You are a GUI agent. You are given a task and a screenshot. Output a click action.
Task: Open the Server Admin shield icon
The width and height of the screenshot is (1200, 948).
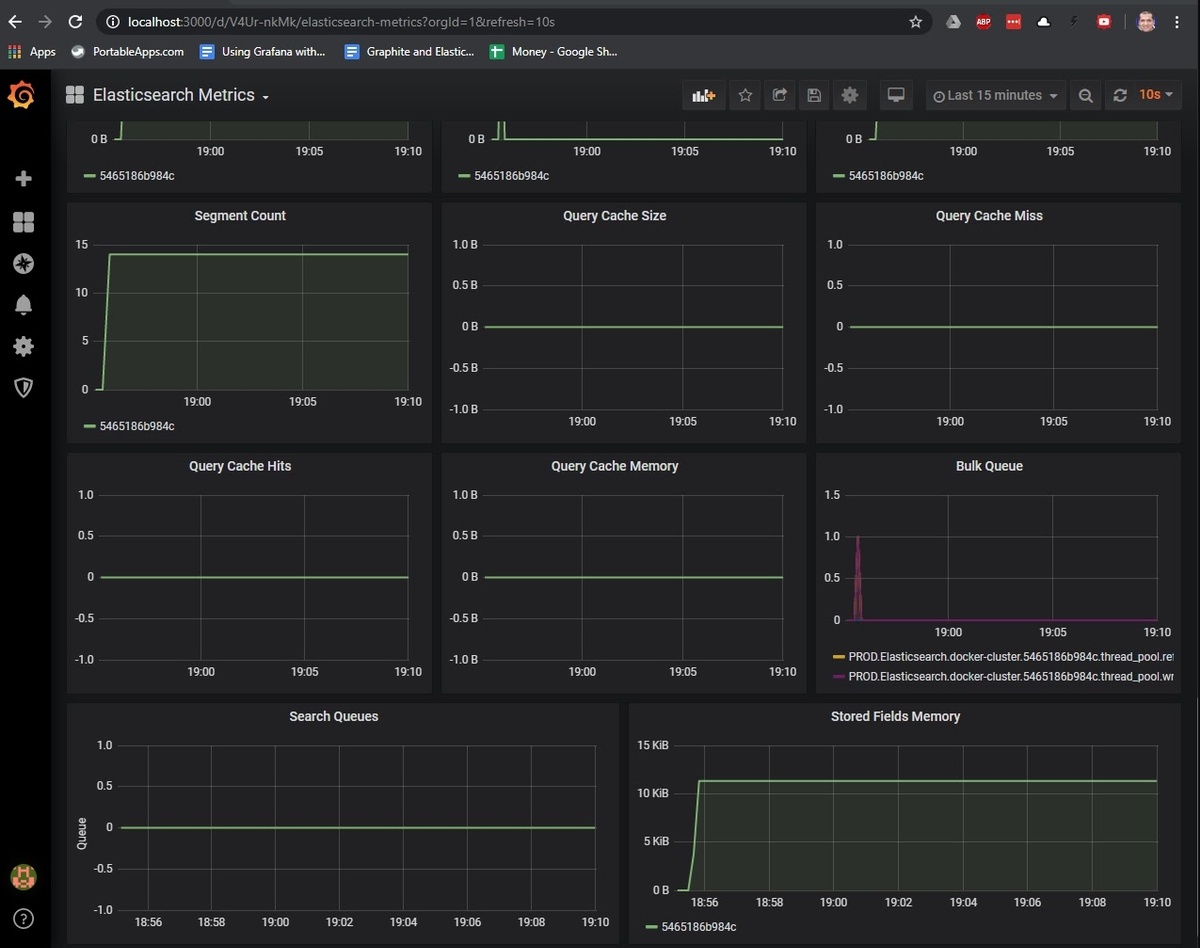(x=23, y=387)
